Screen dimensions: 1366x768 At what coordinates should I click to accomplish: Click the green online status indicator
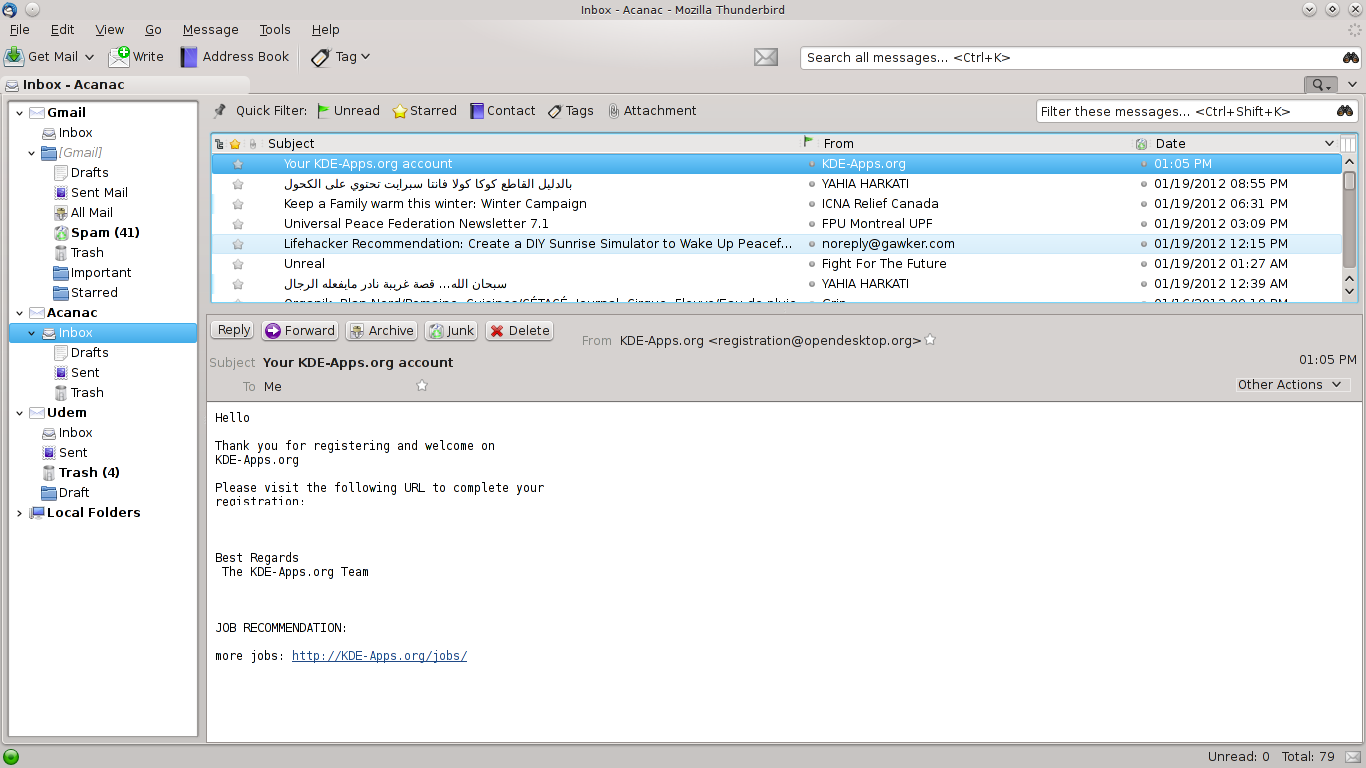tap(11, 757)
